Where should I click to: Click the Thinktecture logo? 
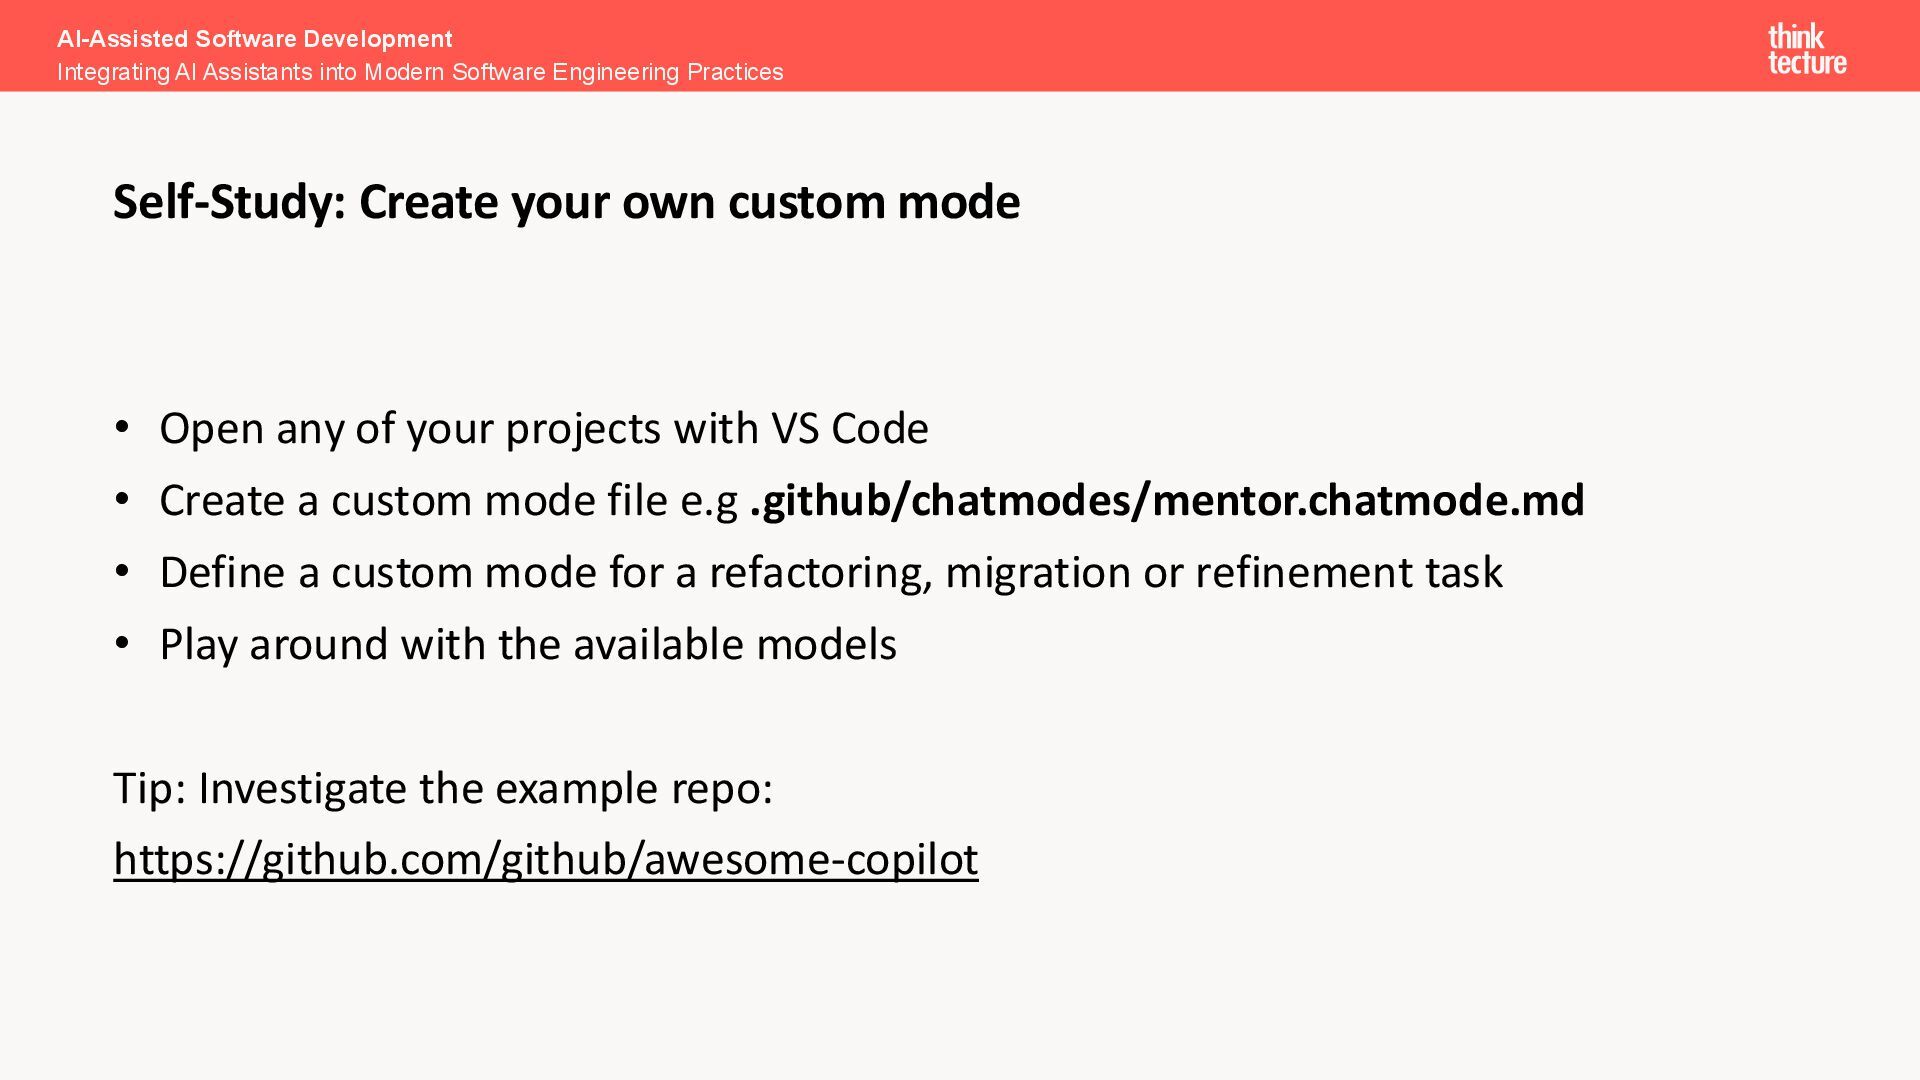click(x=1806, y=49)
